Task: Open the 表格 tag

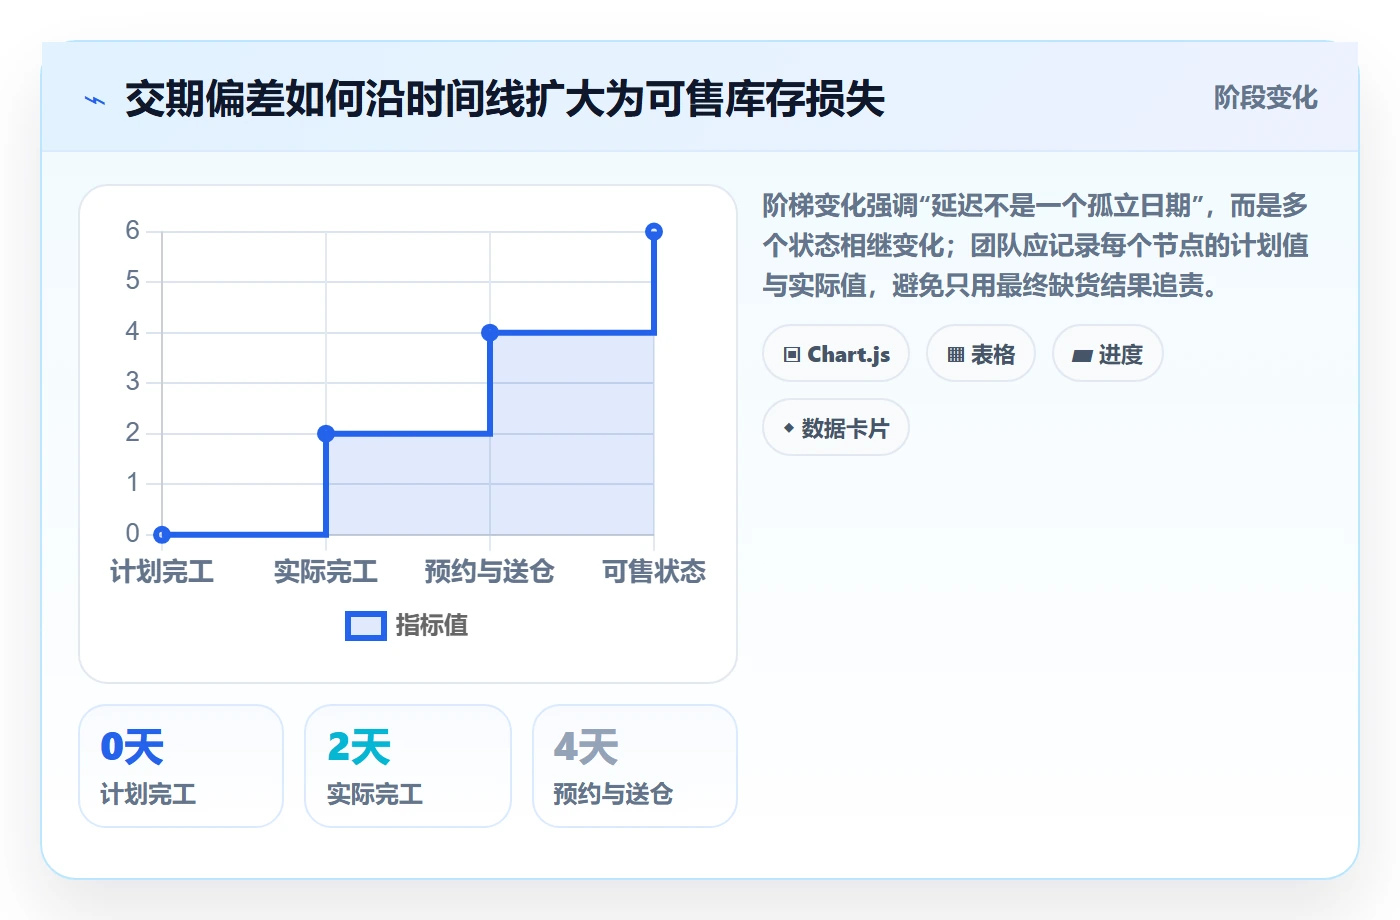Action: pyautogui.click(x=981, y=354)
